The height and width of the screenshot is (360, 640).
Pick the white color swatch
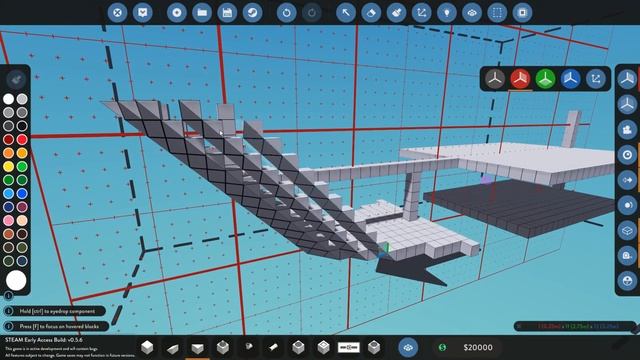9,99
